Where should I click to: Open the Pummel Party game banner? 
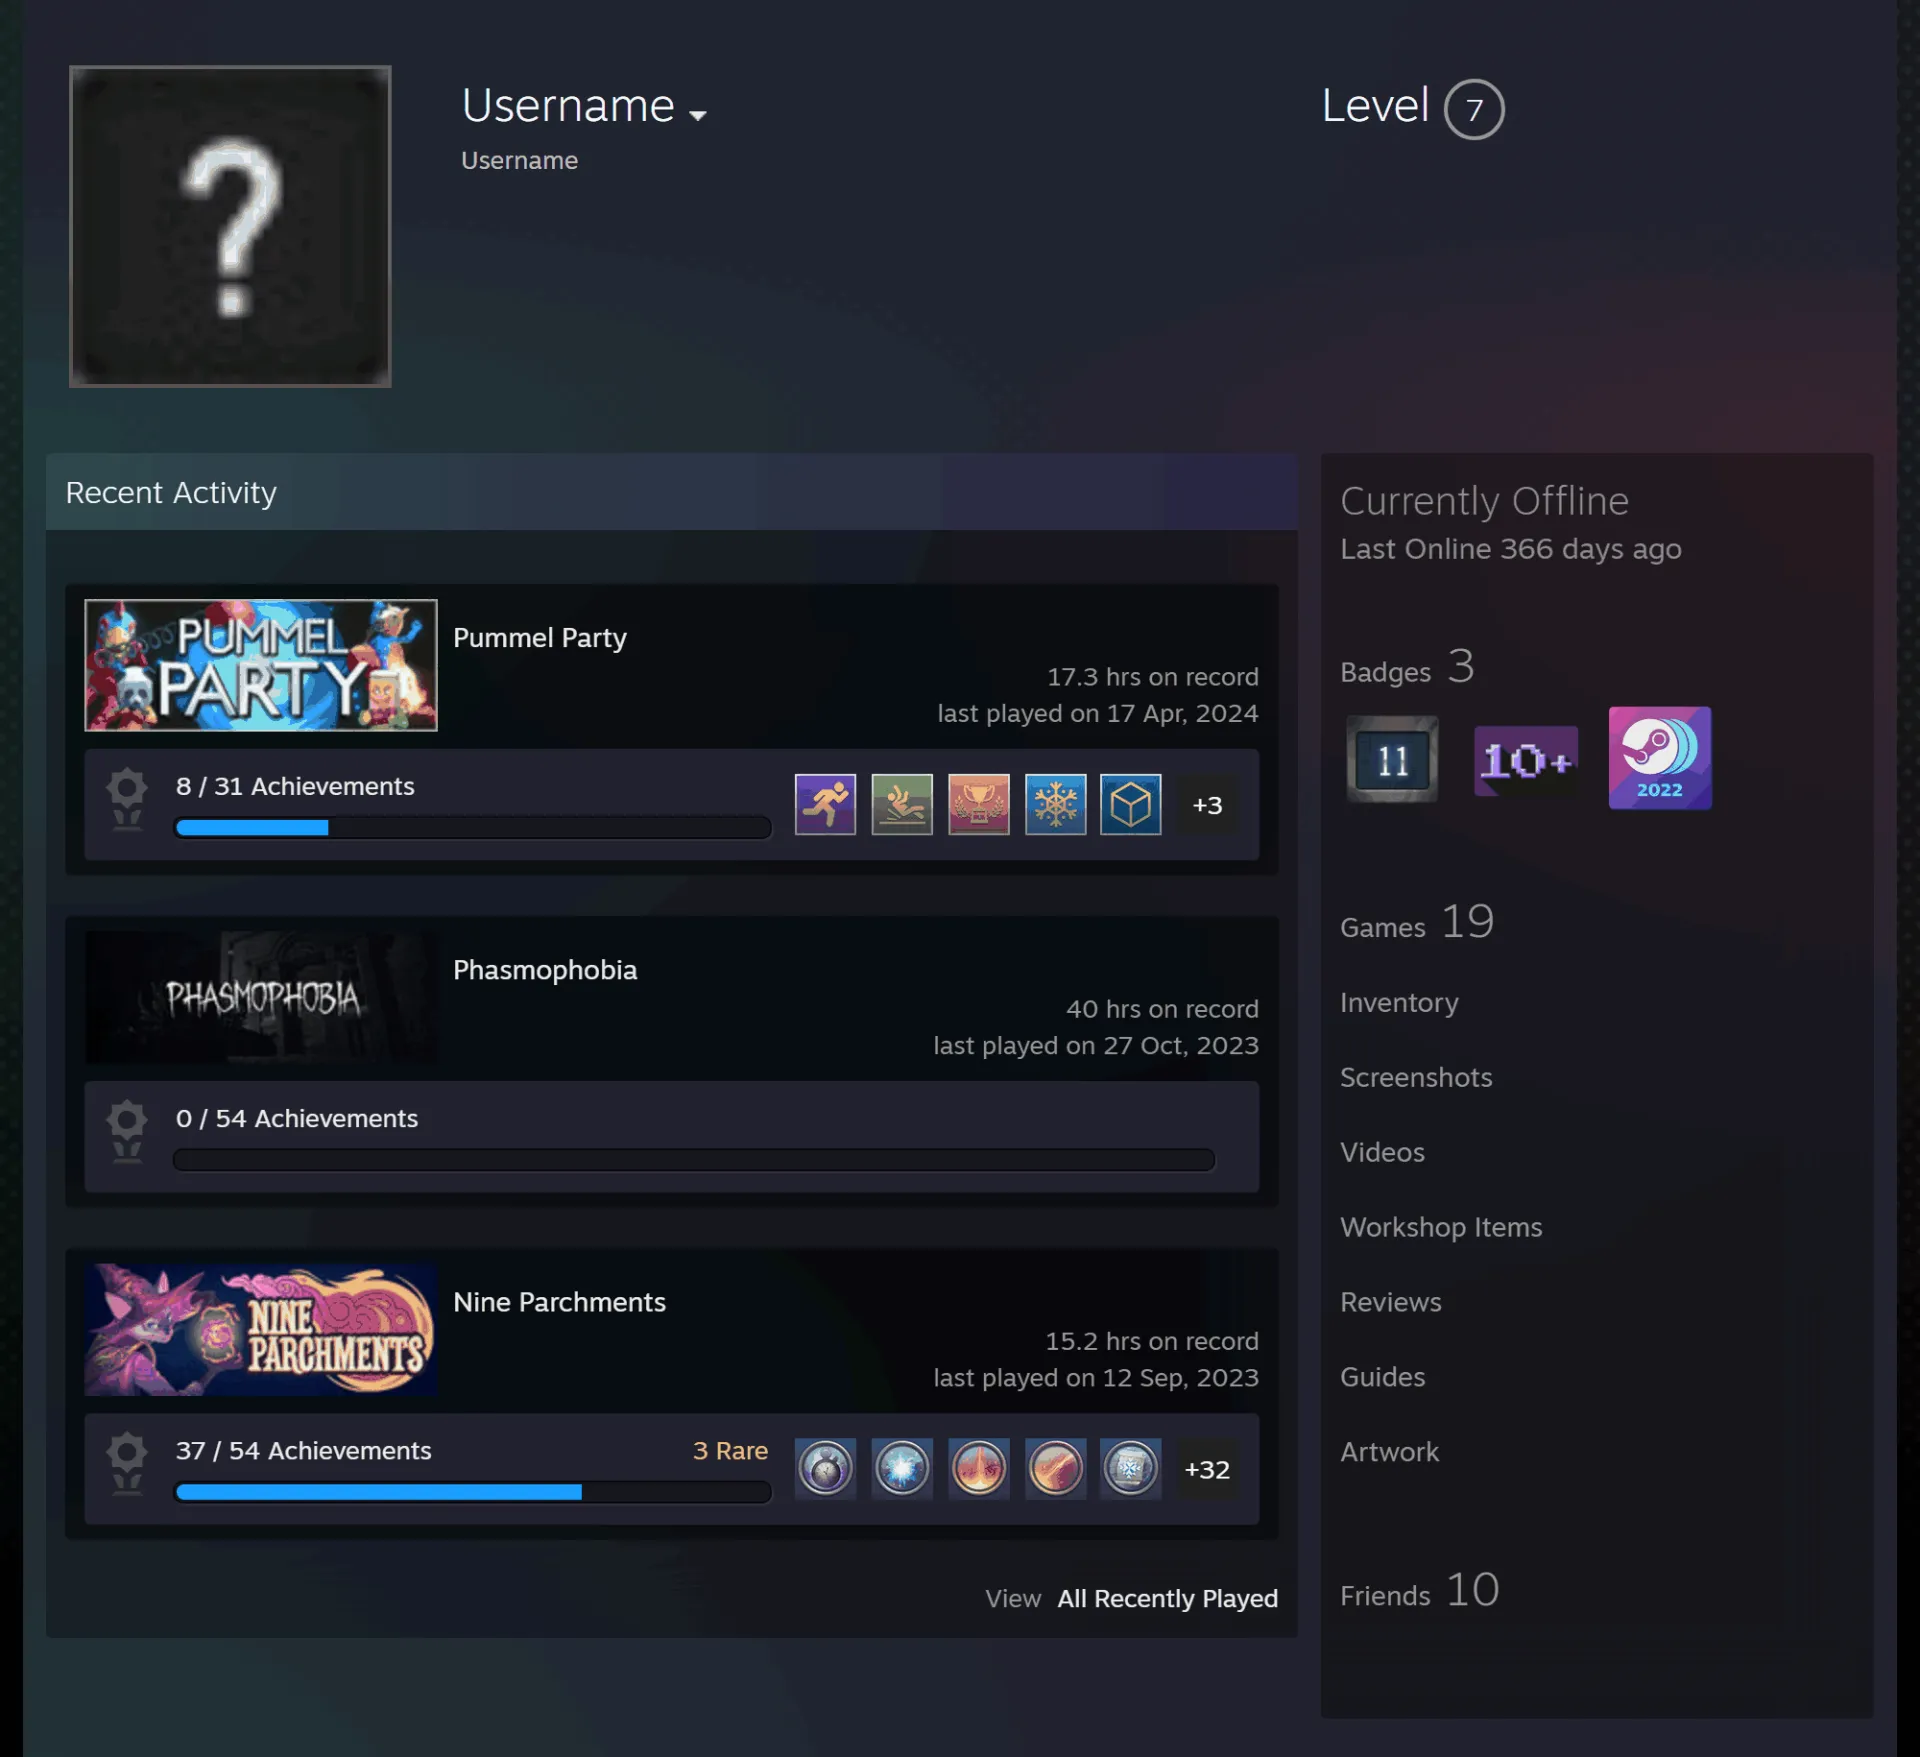[x=261, y=665]
